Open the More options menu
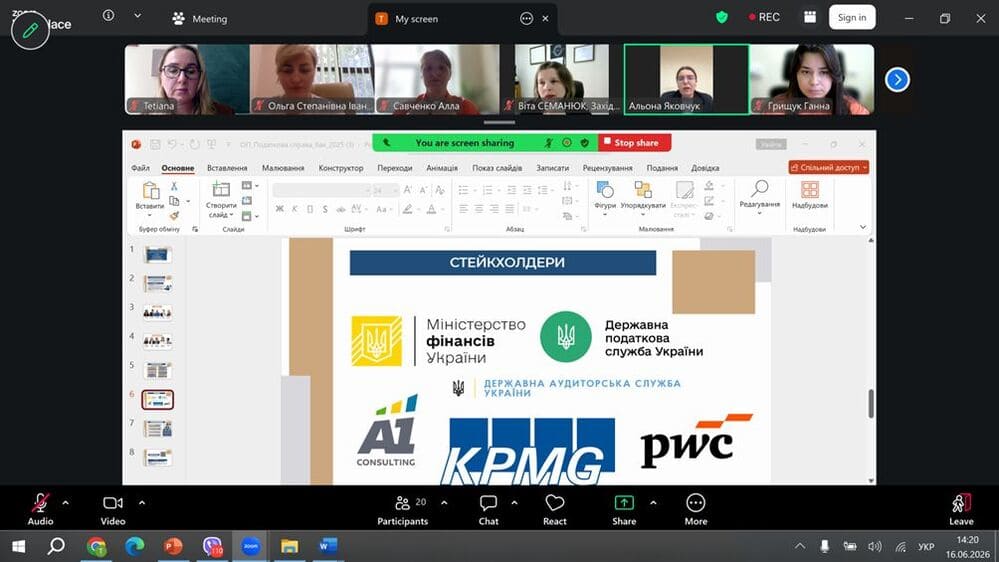 696,510
